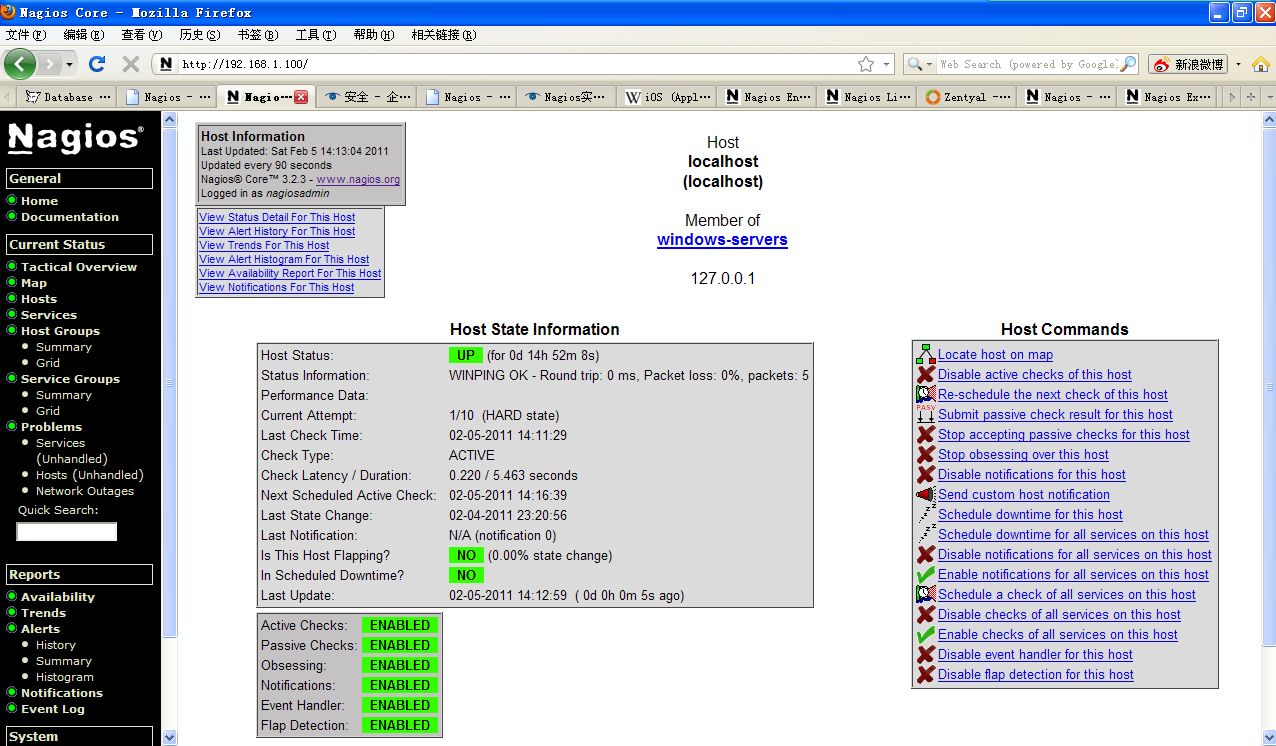Click the red X beside Disable active checks
This screenshot has width=1276, height=746.
[x=925, y=375]
